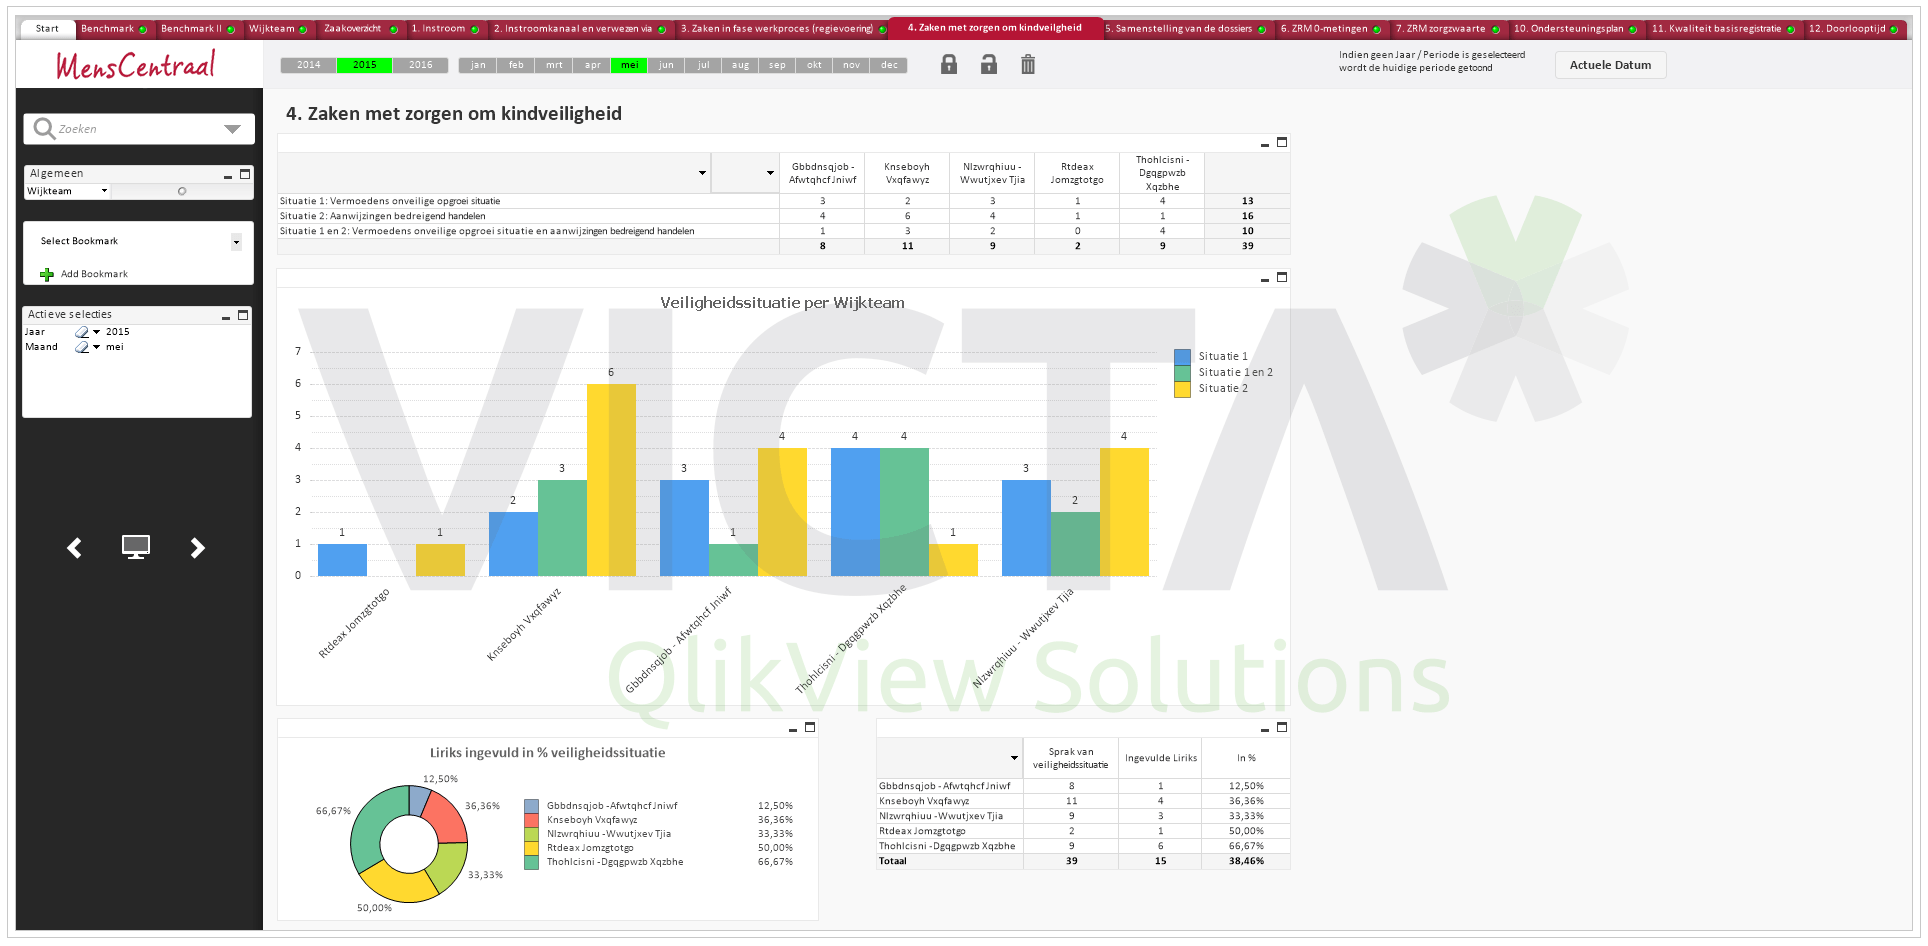The height and width of the screenshot is (946, 1928).
Task: Clear Jaar selection with eraser icon
Action: (x=82, y=332)
